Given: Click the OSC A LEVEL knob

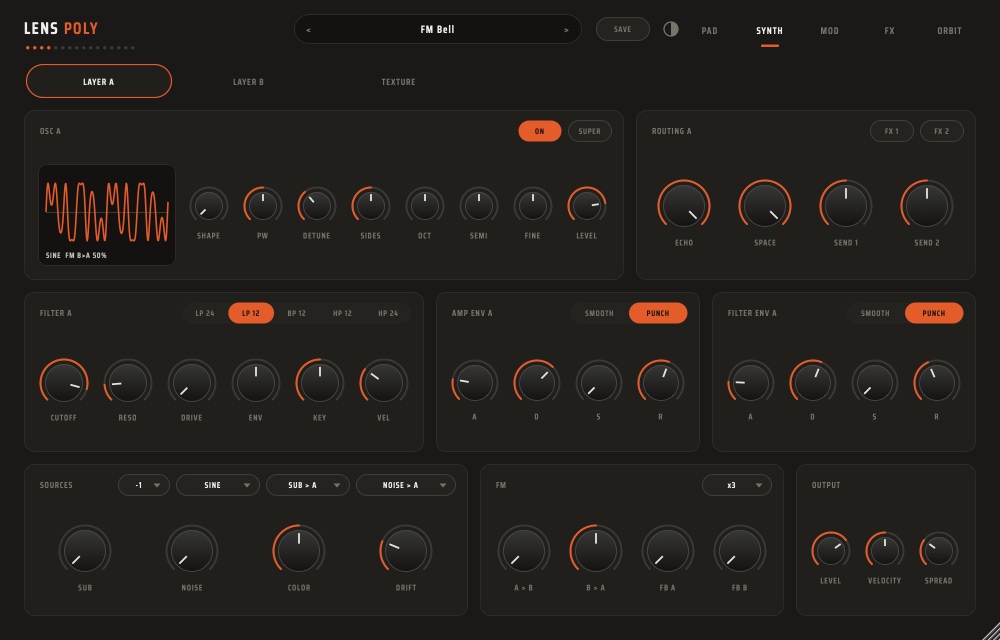Looking at the screenshot, I should tap(587, 206).
